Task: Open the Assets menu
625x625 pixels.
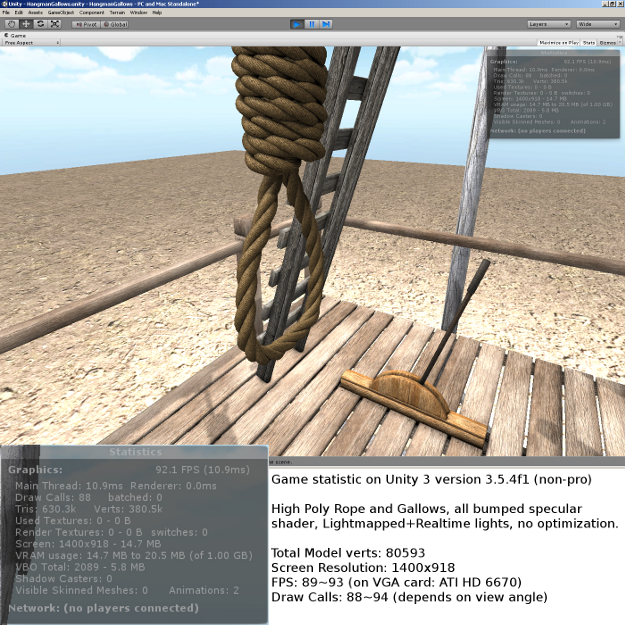Action: point(35,13)
